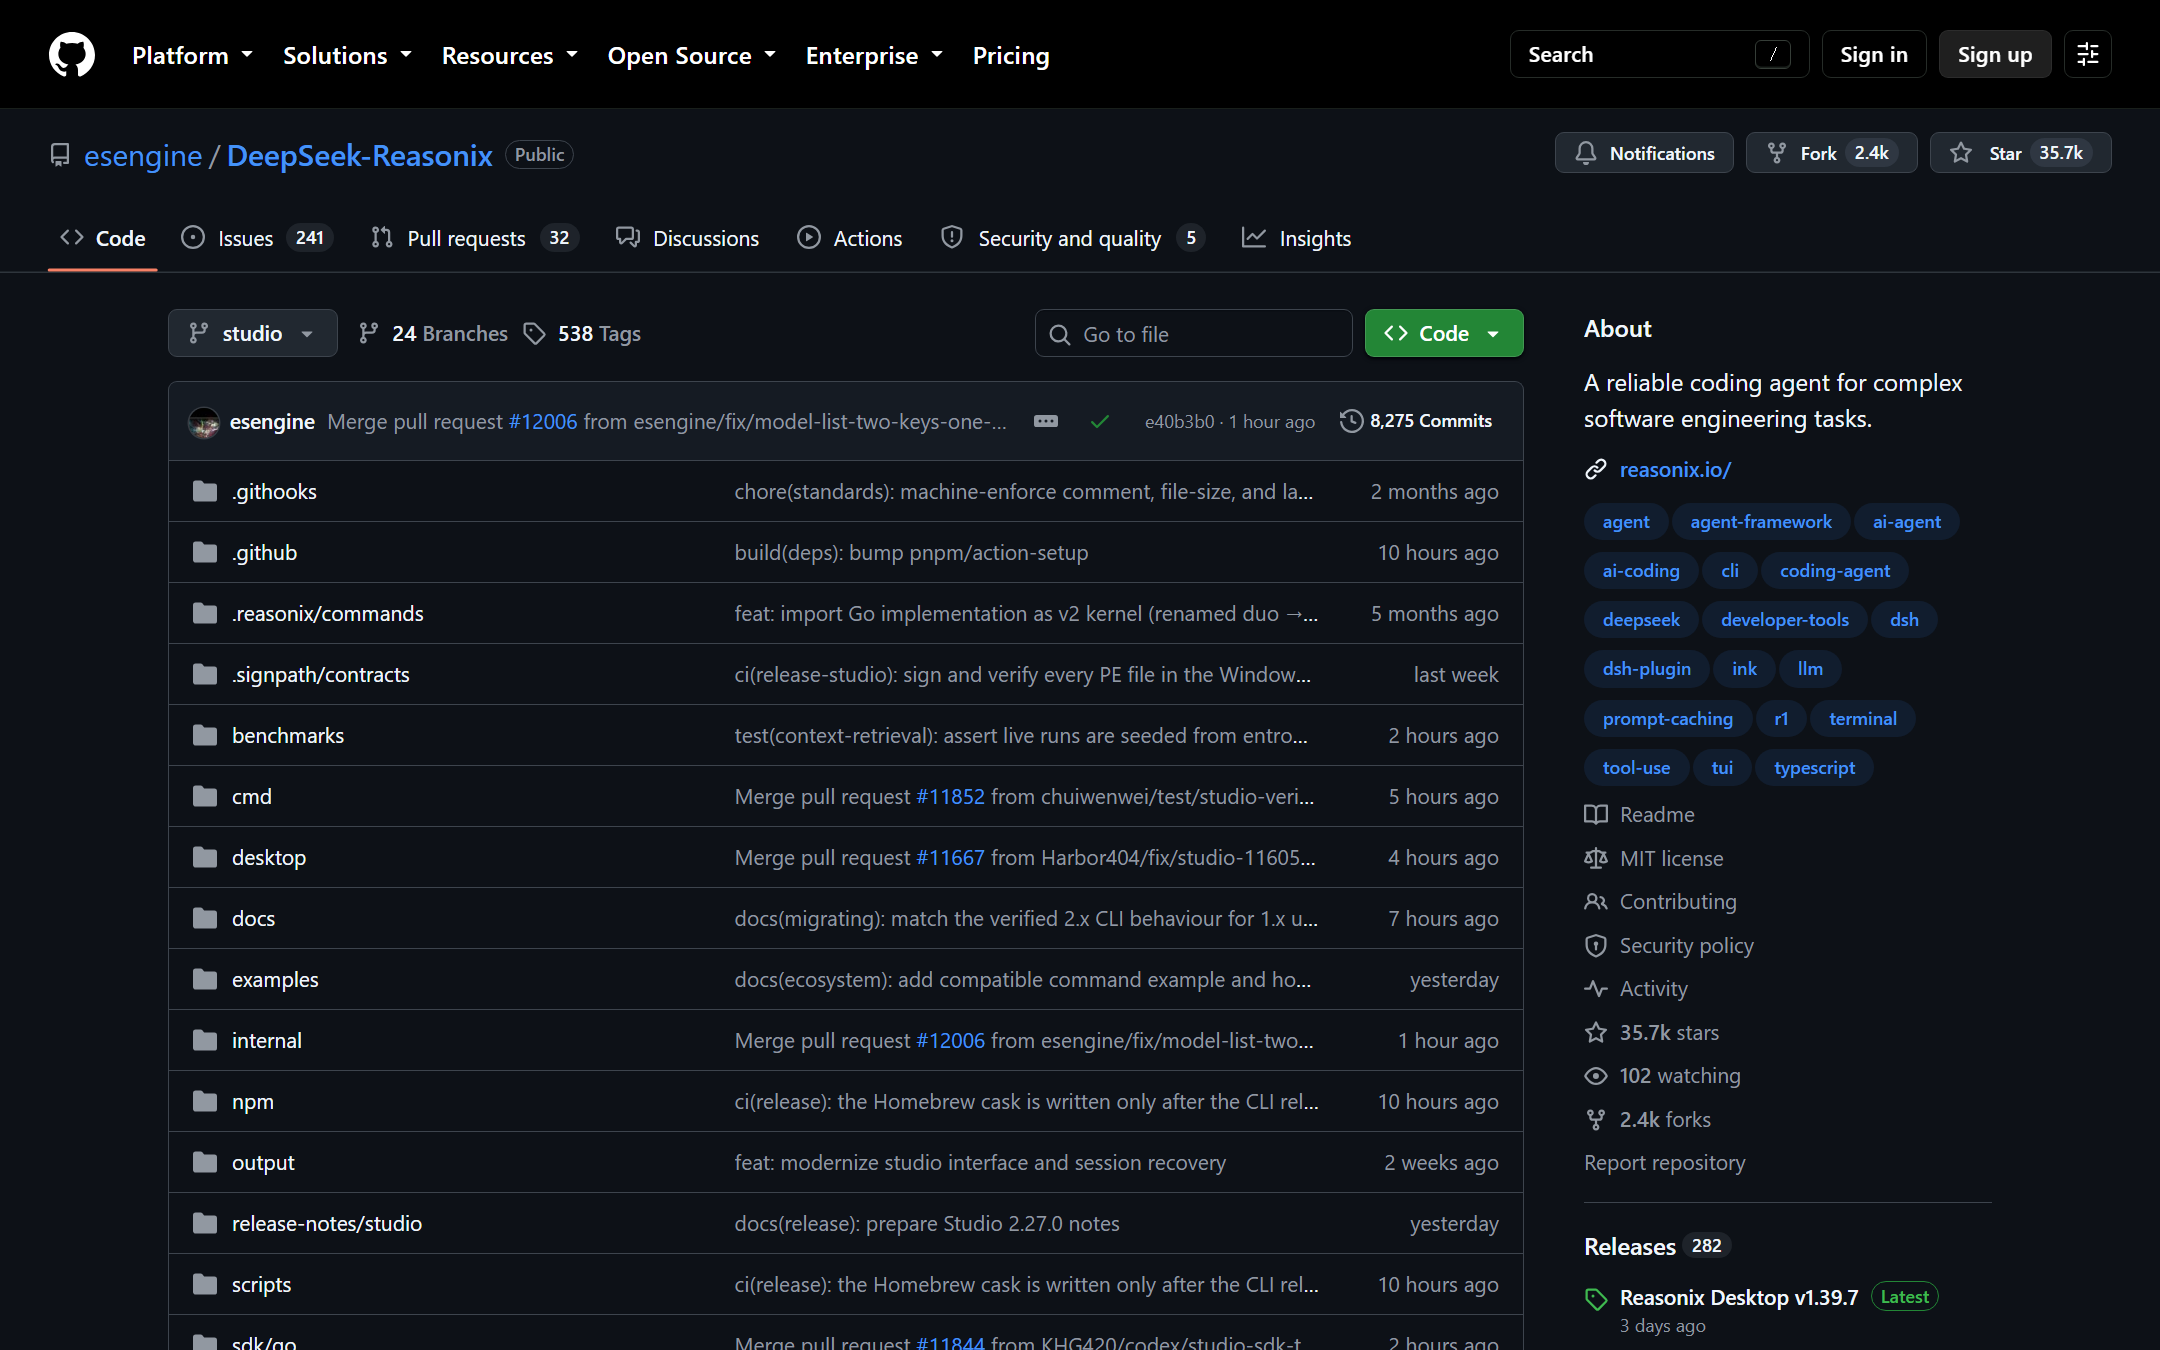Click the latest release tag icon
This screenshot has height=1350, width=2160.
(x=1596, y=1298)
